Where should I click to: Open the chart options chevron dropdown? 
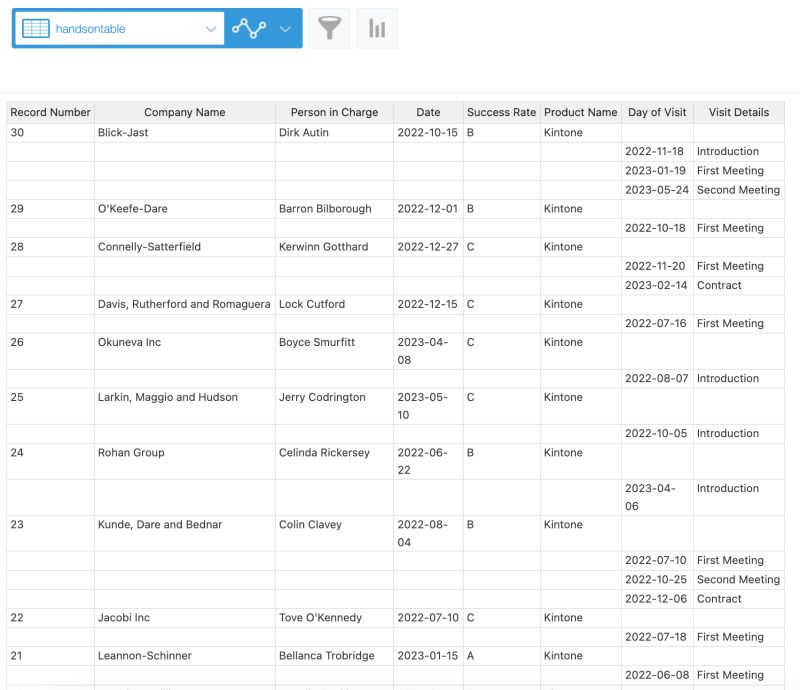click(x=283, y=28)
